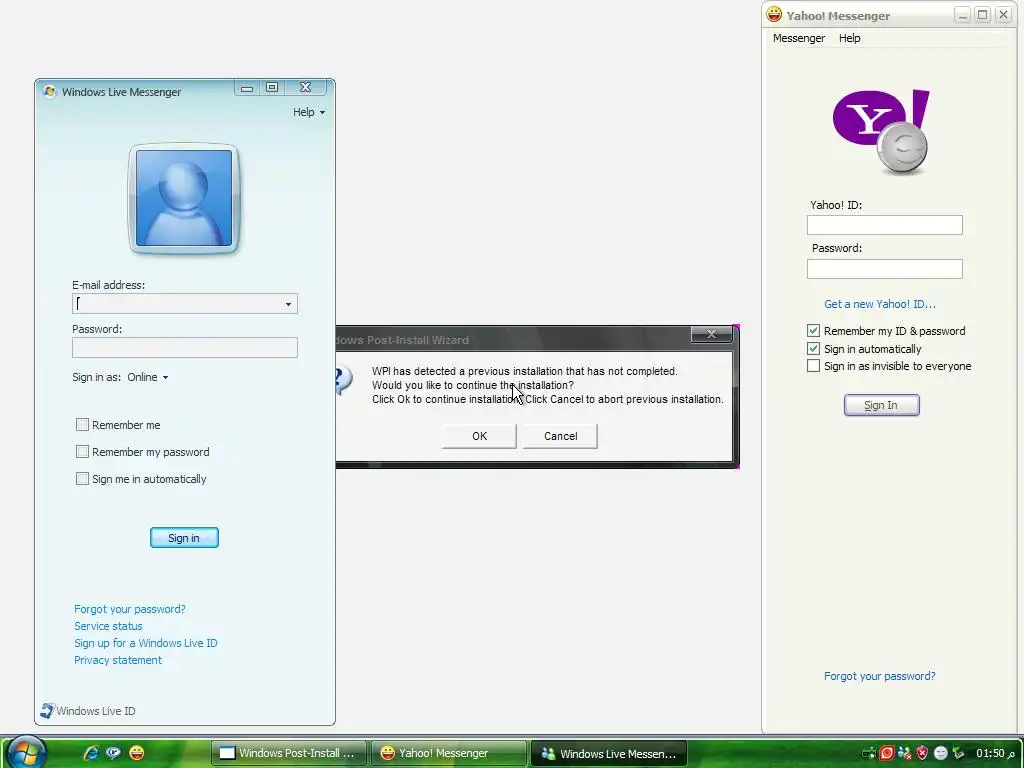The height and width of the screenshot is (768, 1024).
Task: Click Sign up for a Windows Live ID
Action: (146, 643)
